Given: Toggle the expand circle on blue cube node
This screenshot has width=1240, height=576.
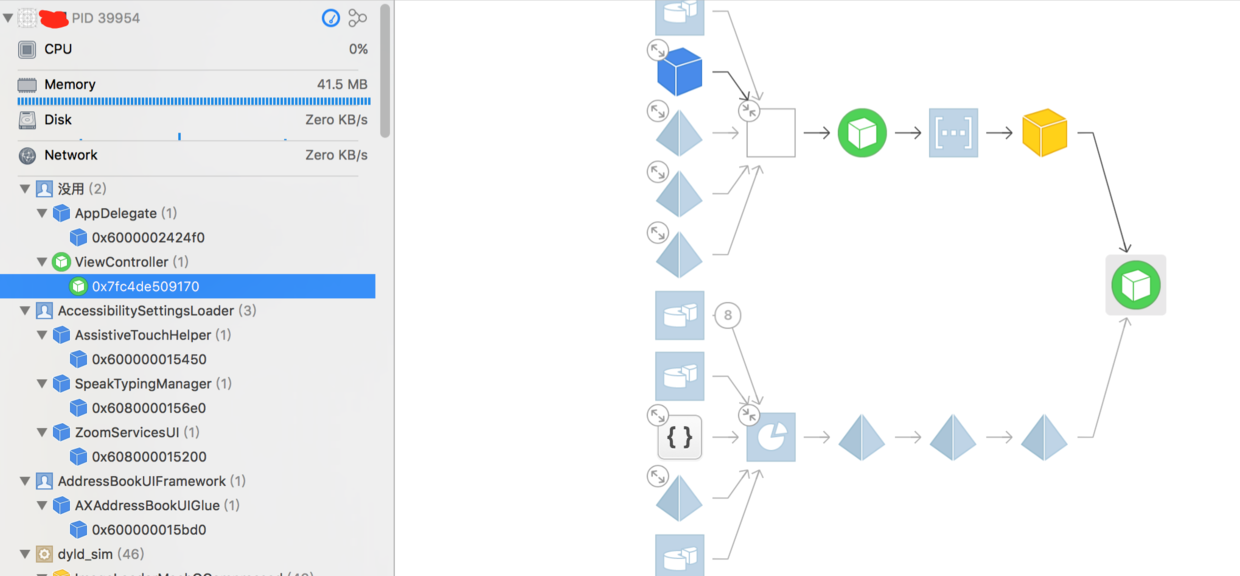Looking at the screenshot, I should [x=657, y=49].
